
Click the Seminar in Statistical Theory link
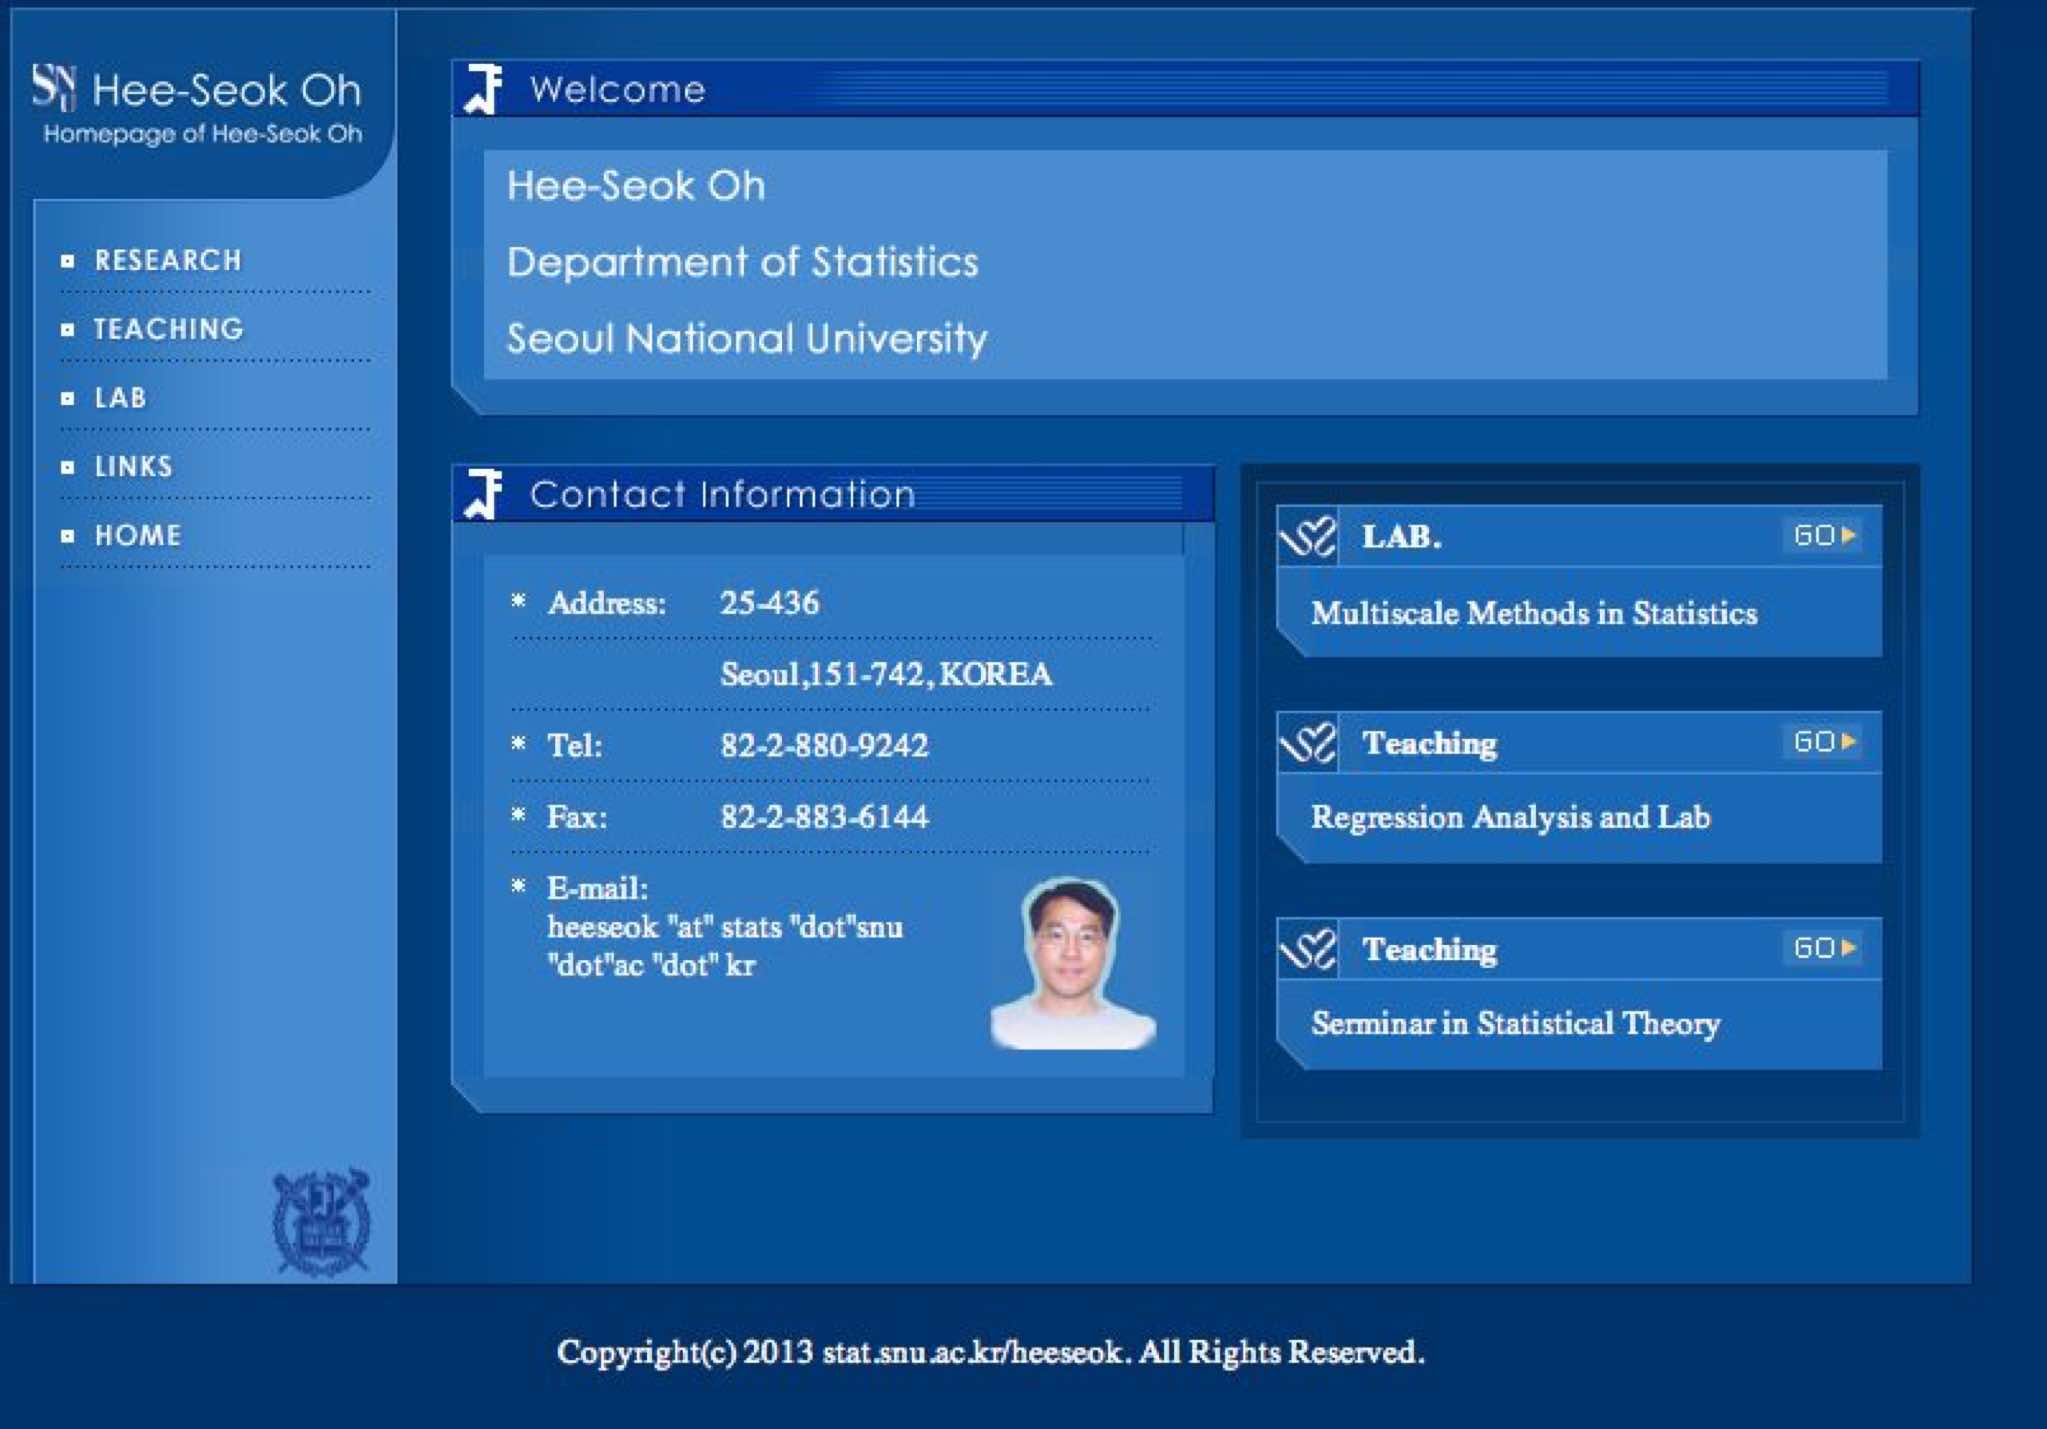pos(1515,1024)
